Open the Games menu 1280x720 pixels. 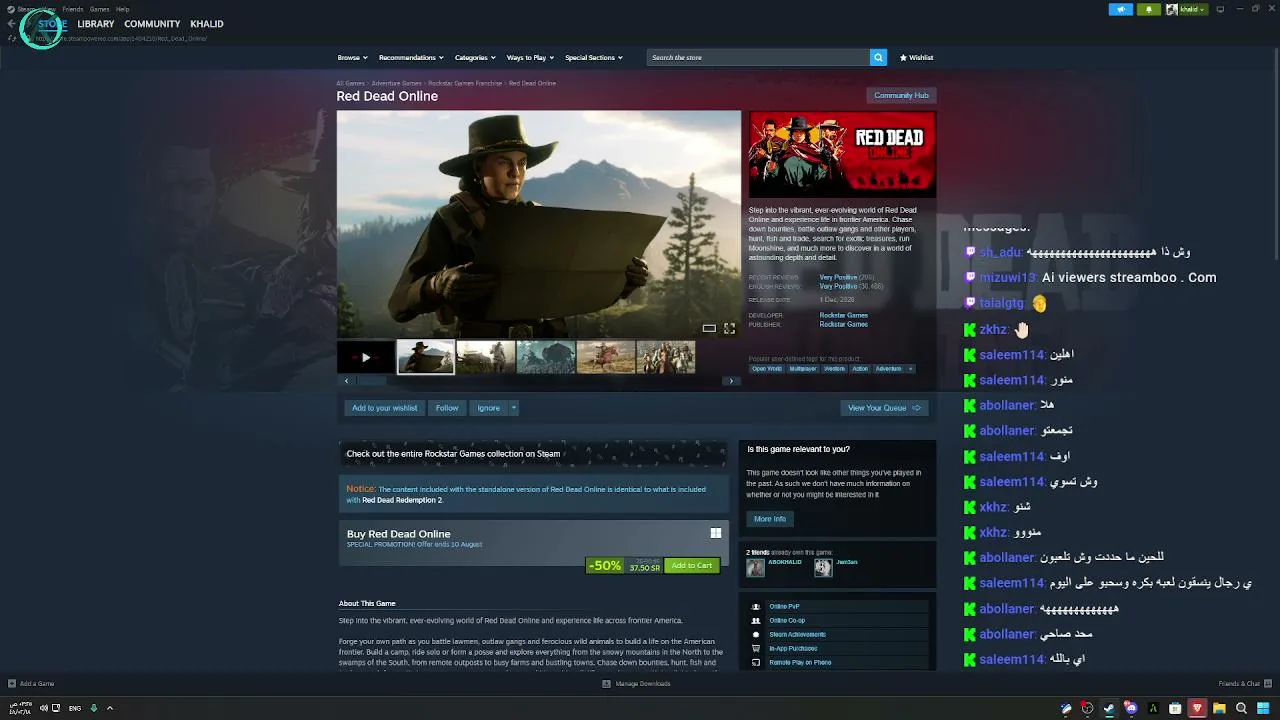[x=100, y=9]
